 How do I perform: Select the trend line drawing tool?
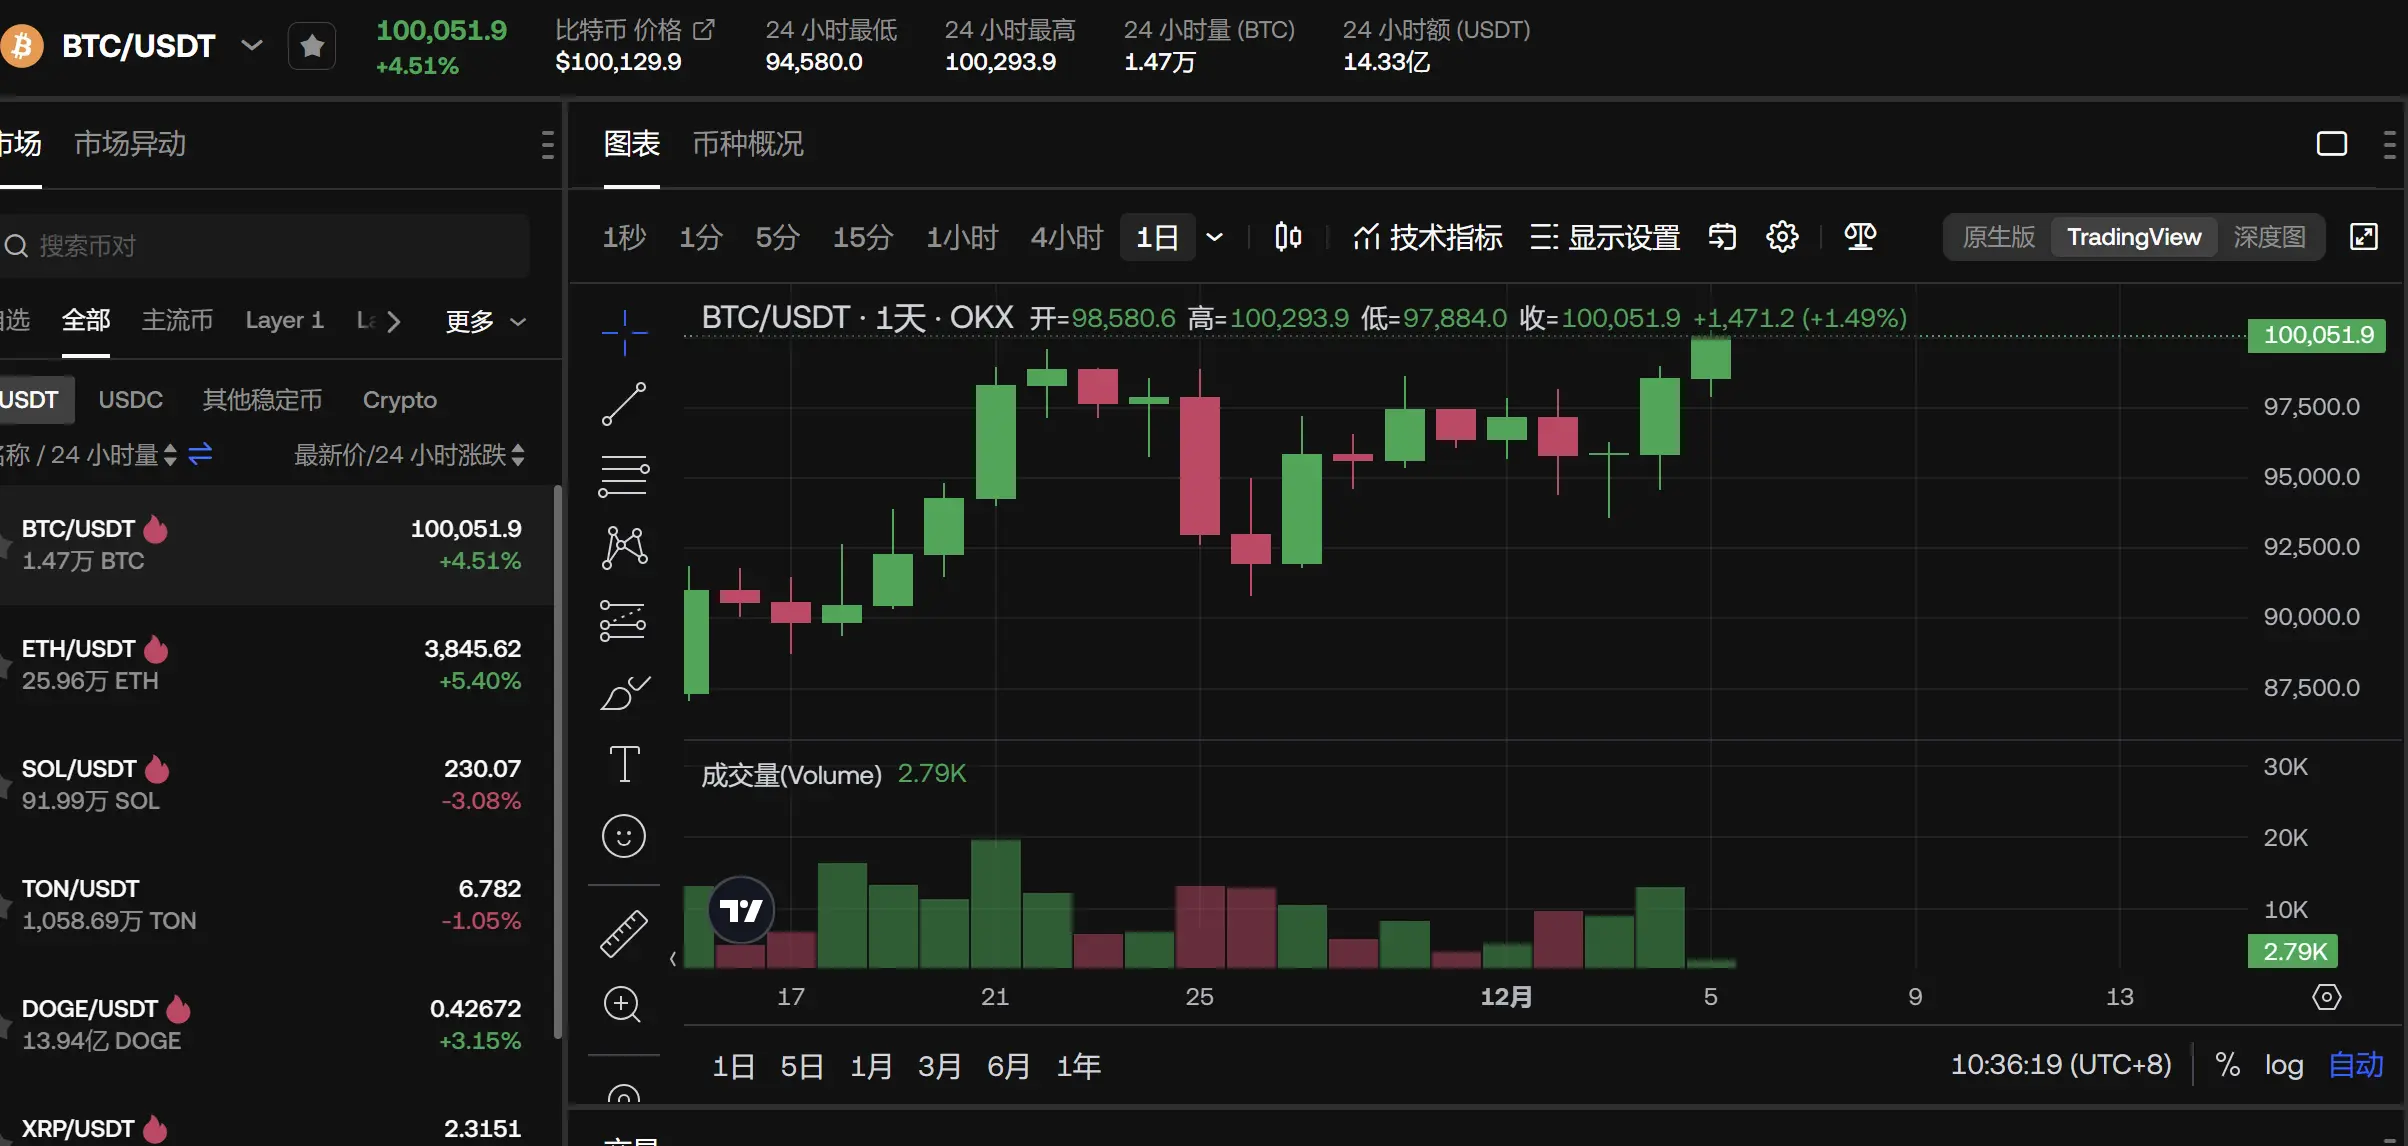coord(622,404)
